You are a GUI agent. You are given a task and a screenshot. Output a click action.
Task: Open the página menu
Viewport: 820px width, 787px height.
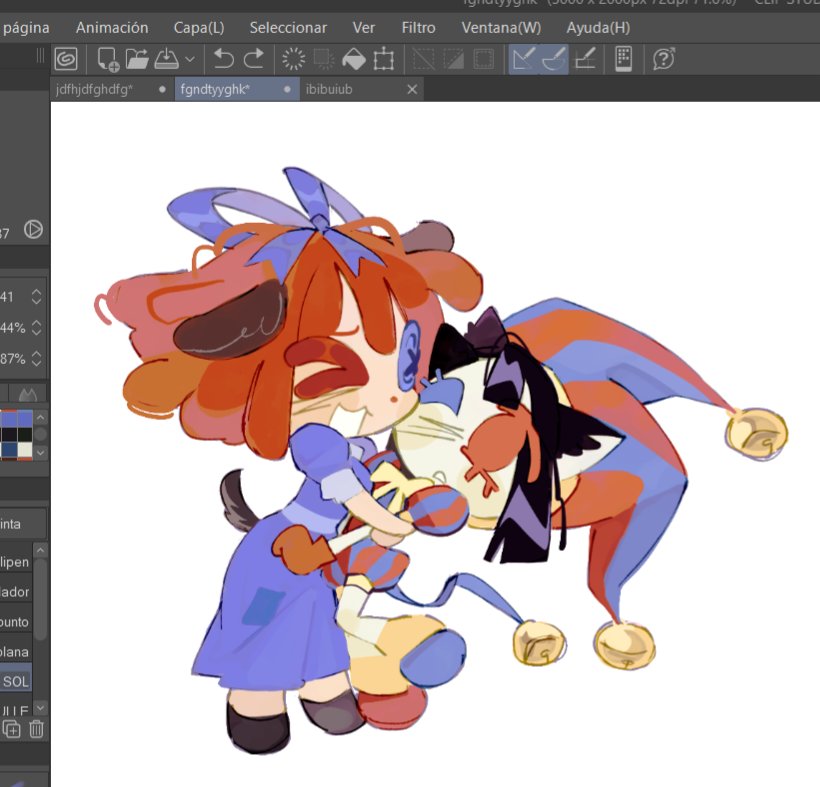tap(26, 28)
